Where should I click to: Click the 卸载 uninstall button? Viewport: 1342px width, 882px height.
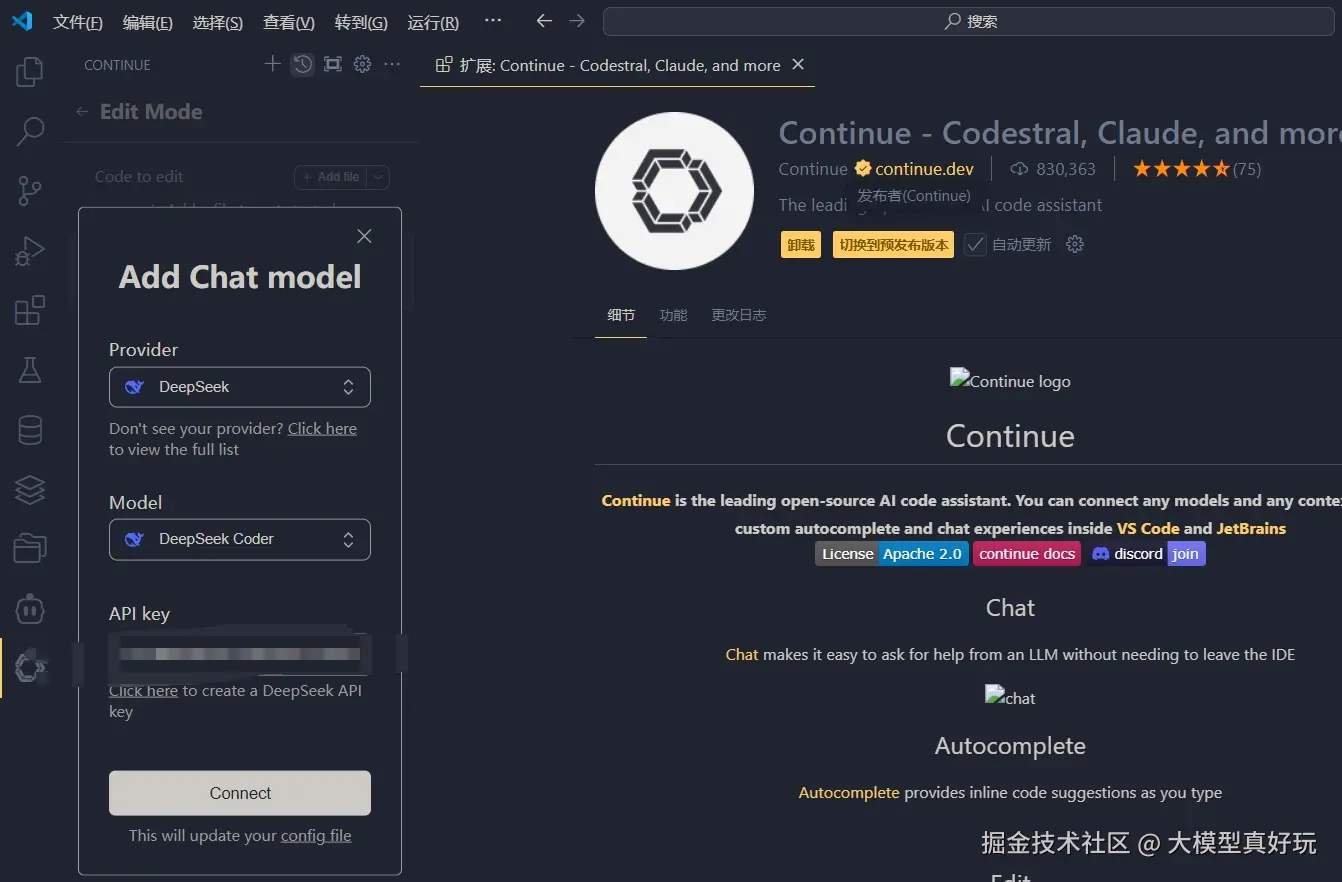(801, 245)
